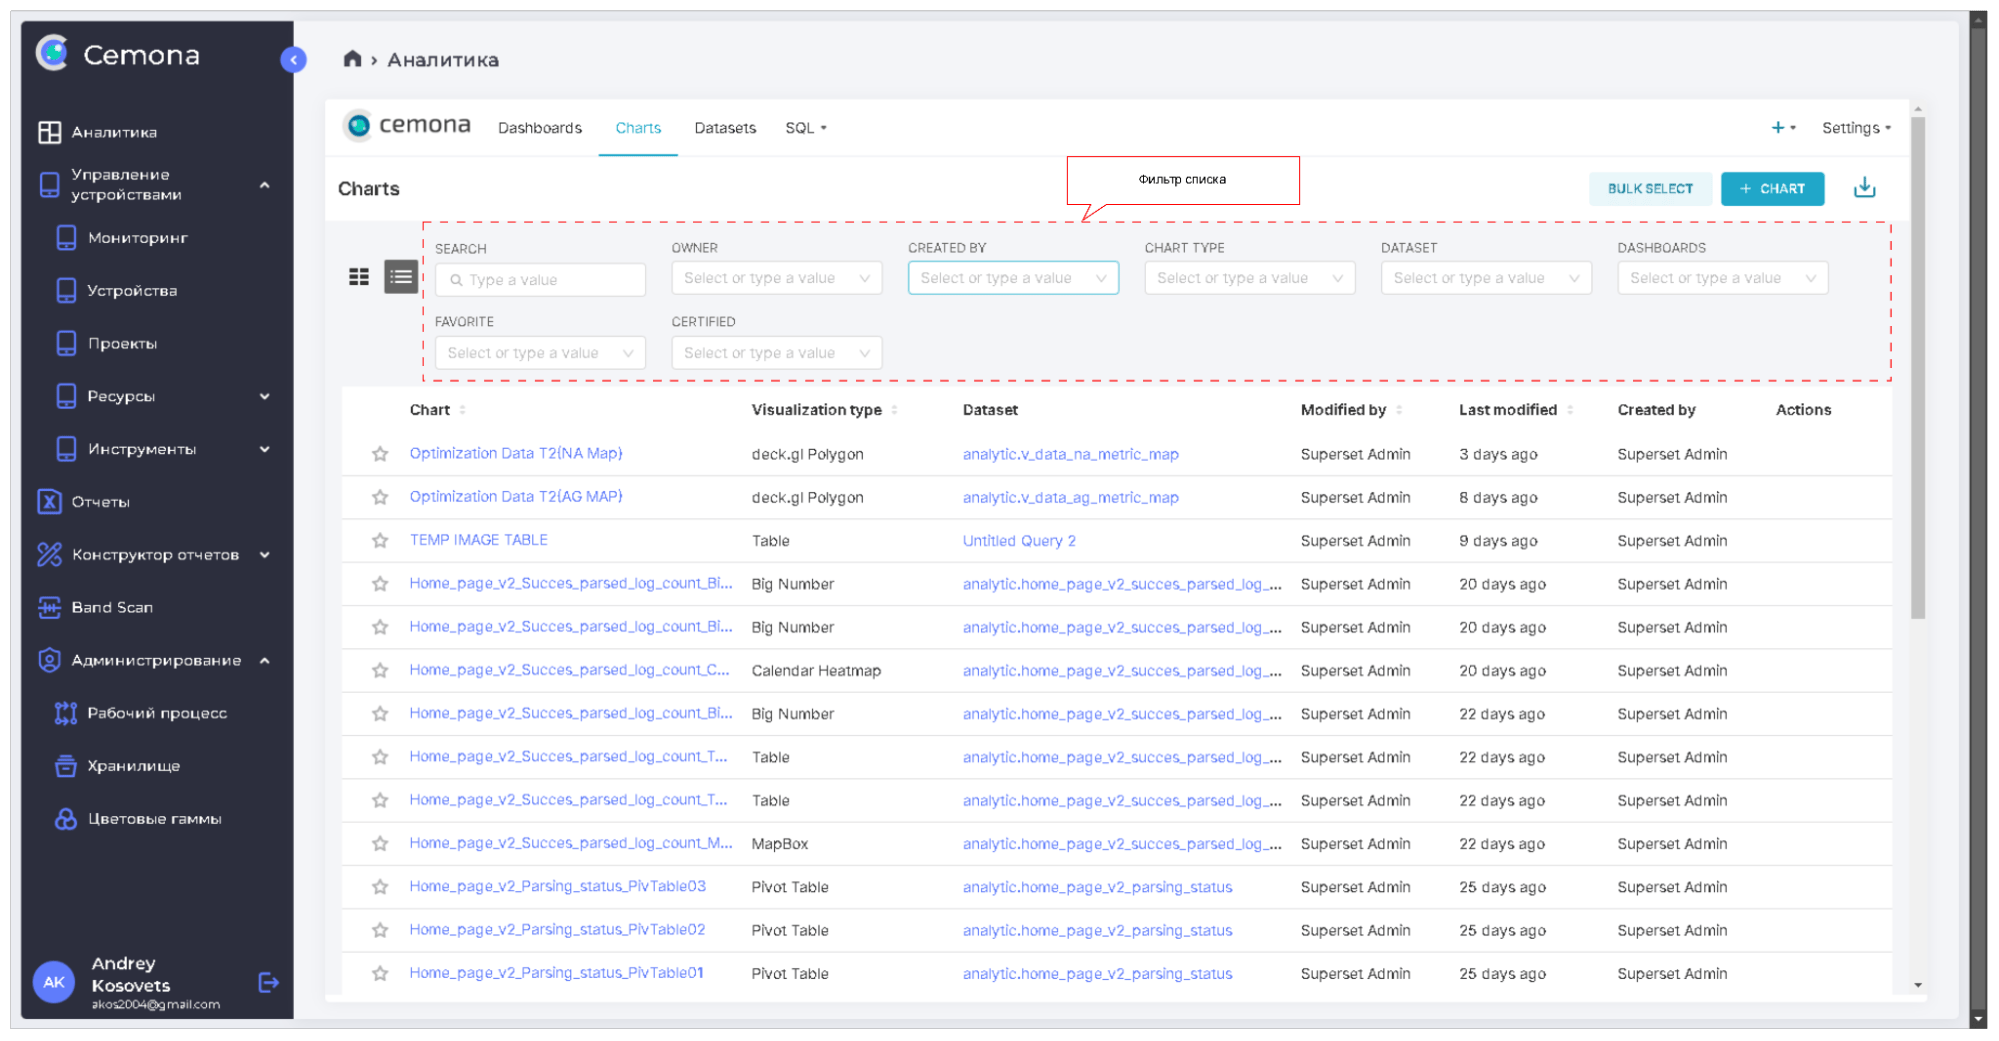Viewport: 1999px width, 1041px height.
Task: Switch to card grid view
Action: pyautogui.click(x=359, y=277)
